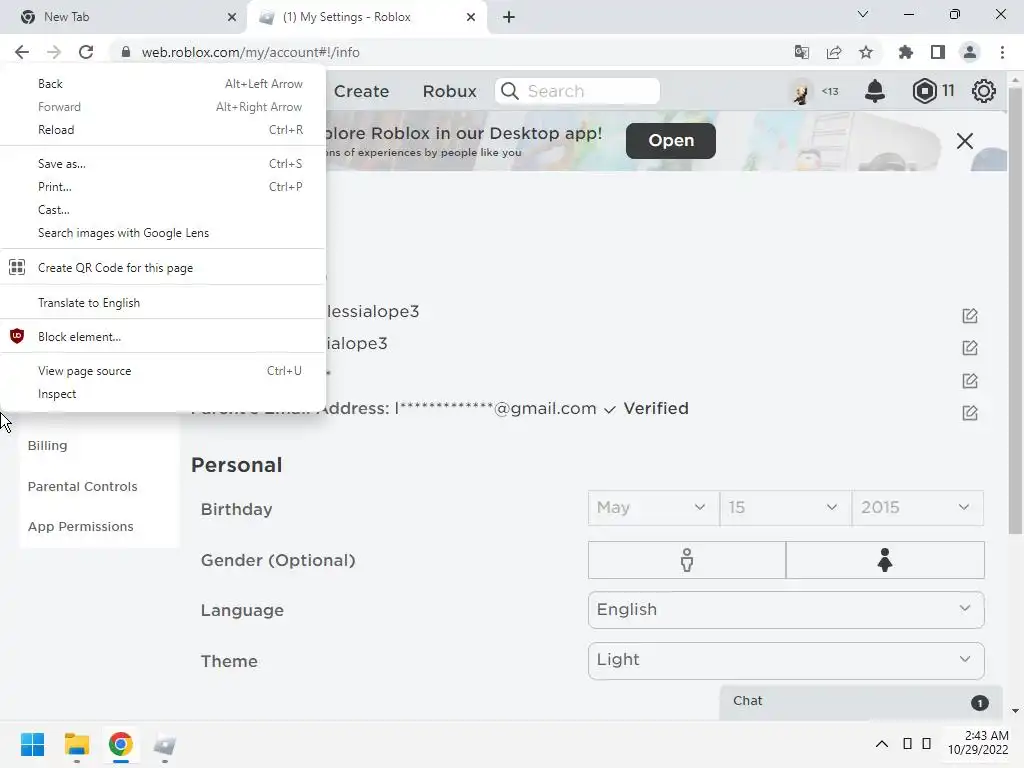The image size is (1024, 768).
Task: Click the page vertical scrollbar thumb
Action: tap(1015, 310)
